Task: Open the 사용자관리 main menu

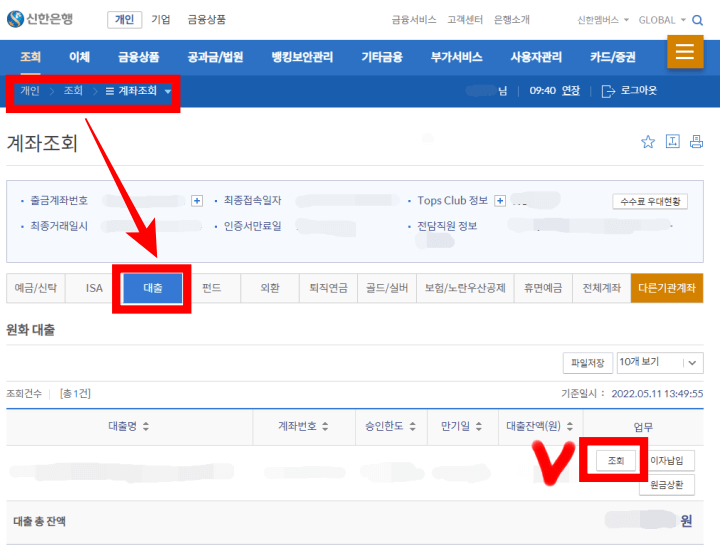Action: [x=536, y=57]
